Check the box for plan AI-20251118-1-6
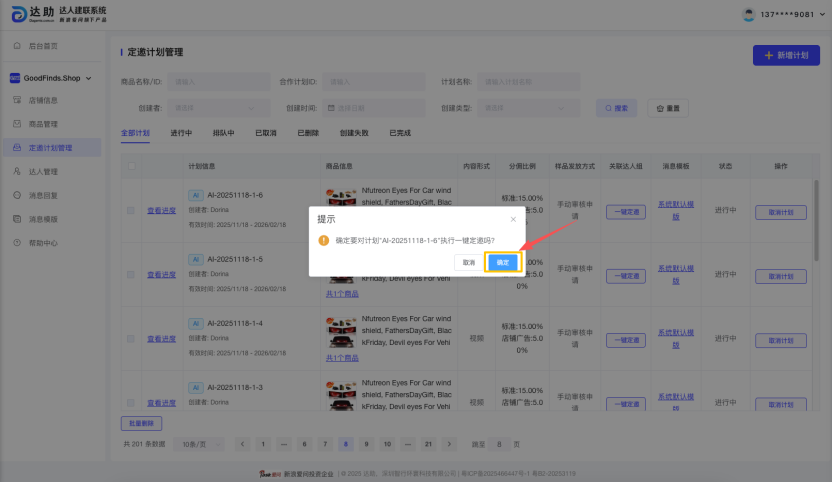The image size is (832, 482). coord(130,210)
